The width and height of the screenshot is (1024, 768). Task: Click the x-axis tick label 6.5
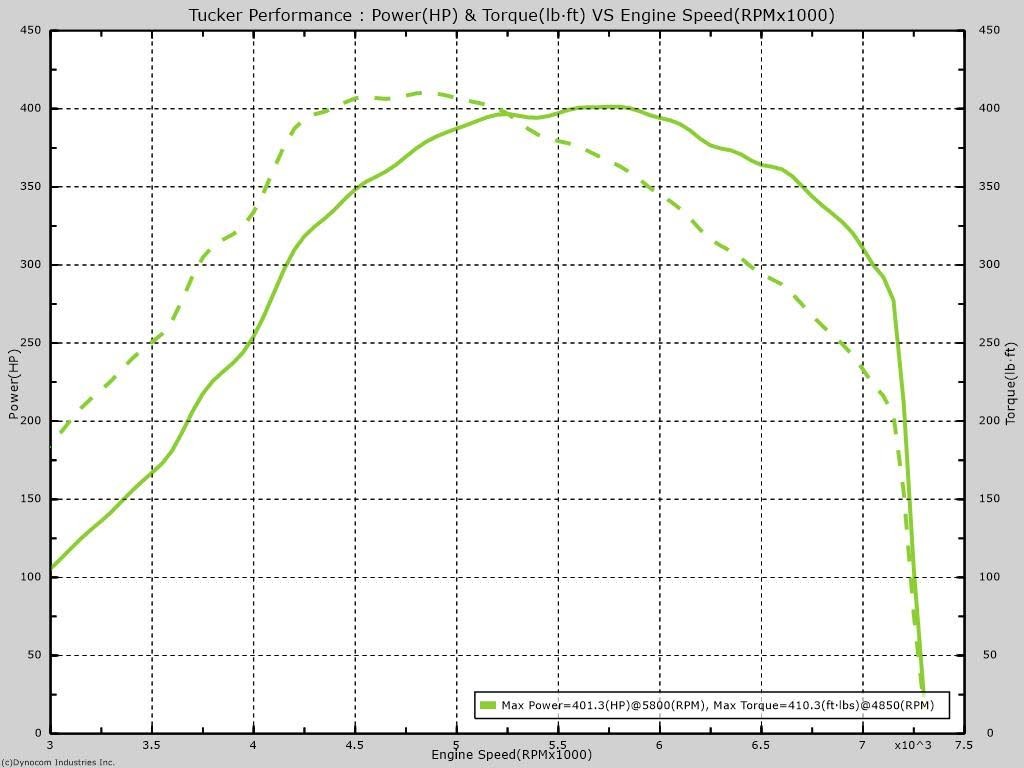click(761, 745)
